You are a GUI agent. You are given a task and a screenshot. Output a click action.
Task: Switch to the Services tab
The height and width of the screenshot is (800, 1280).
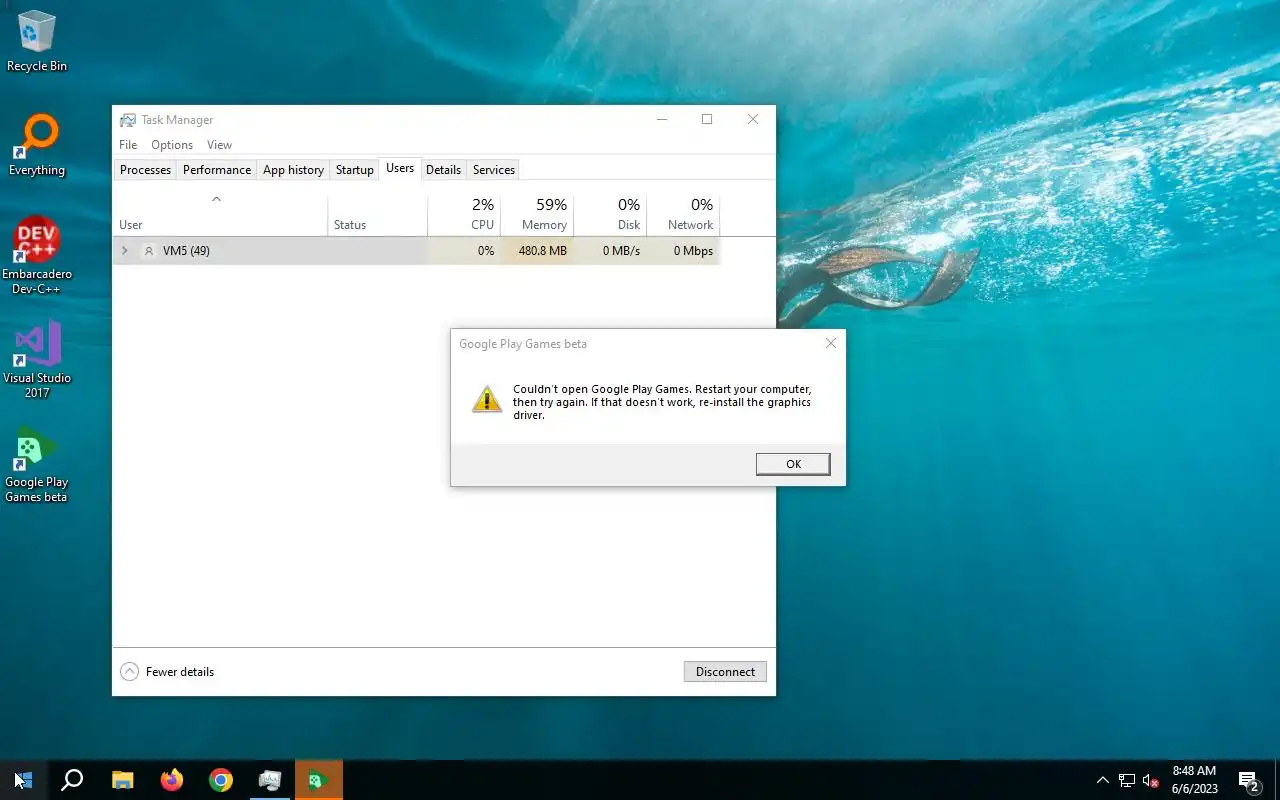(x=494, y=170)
